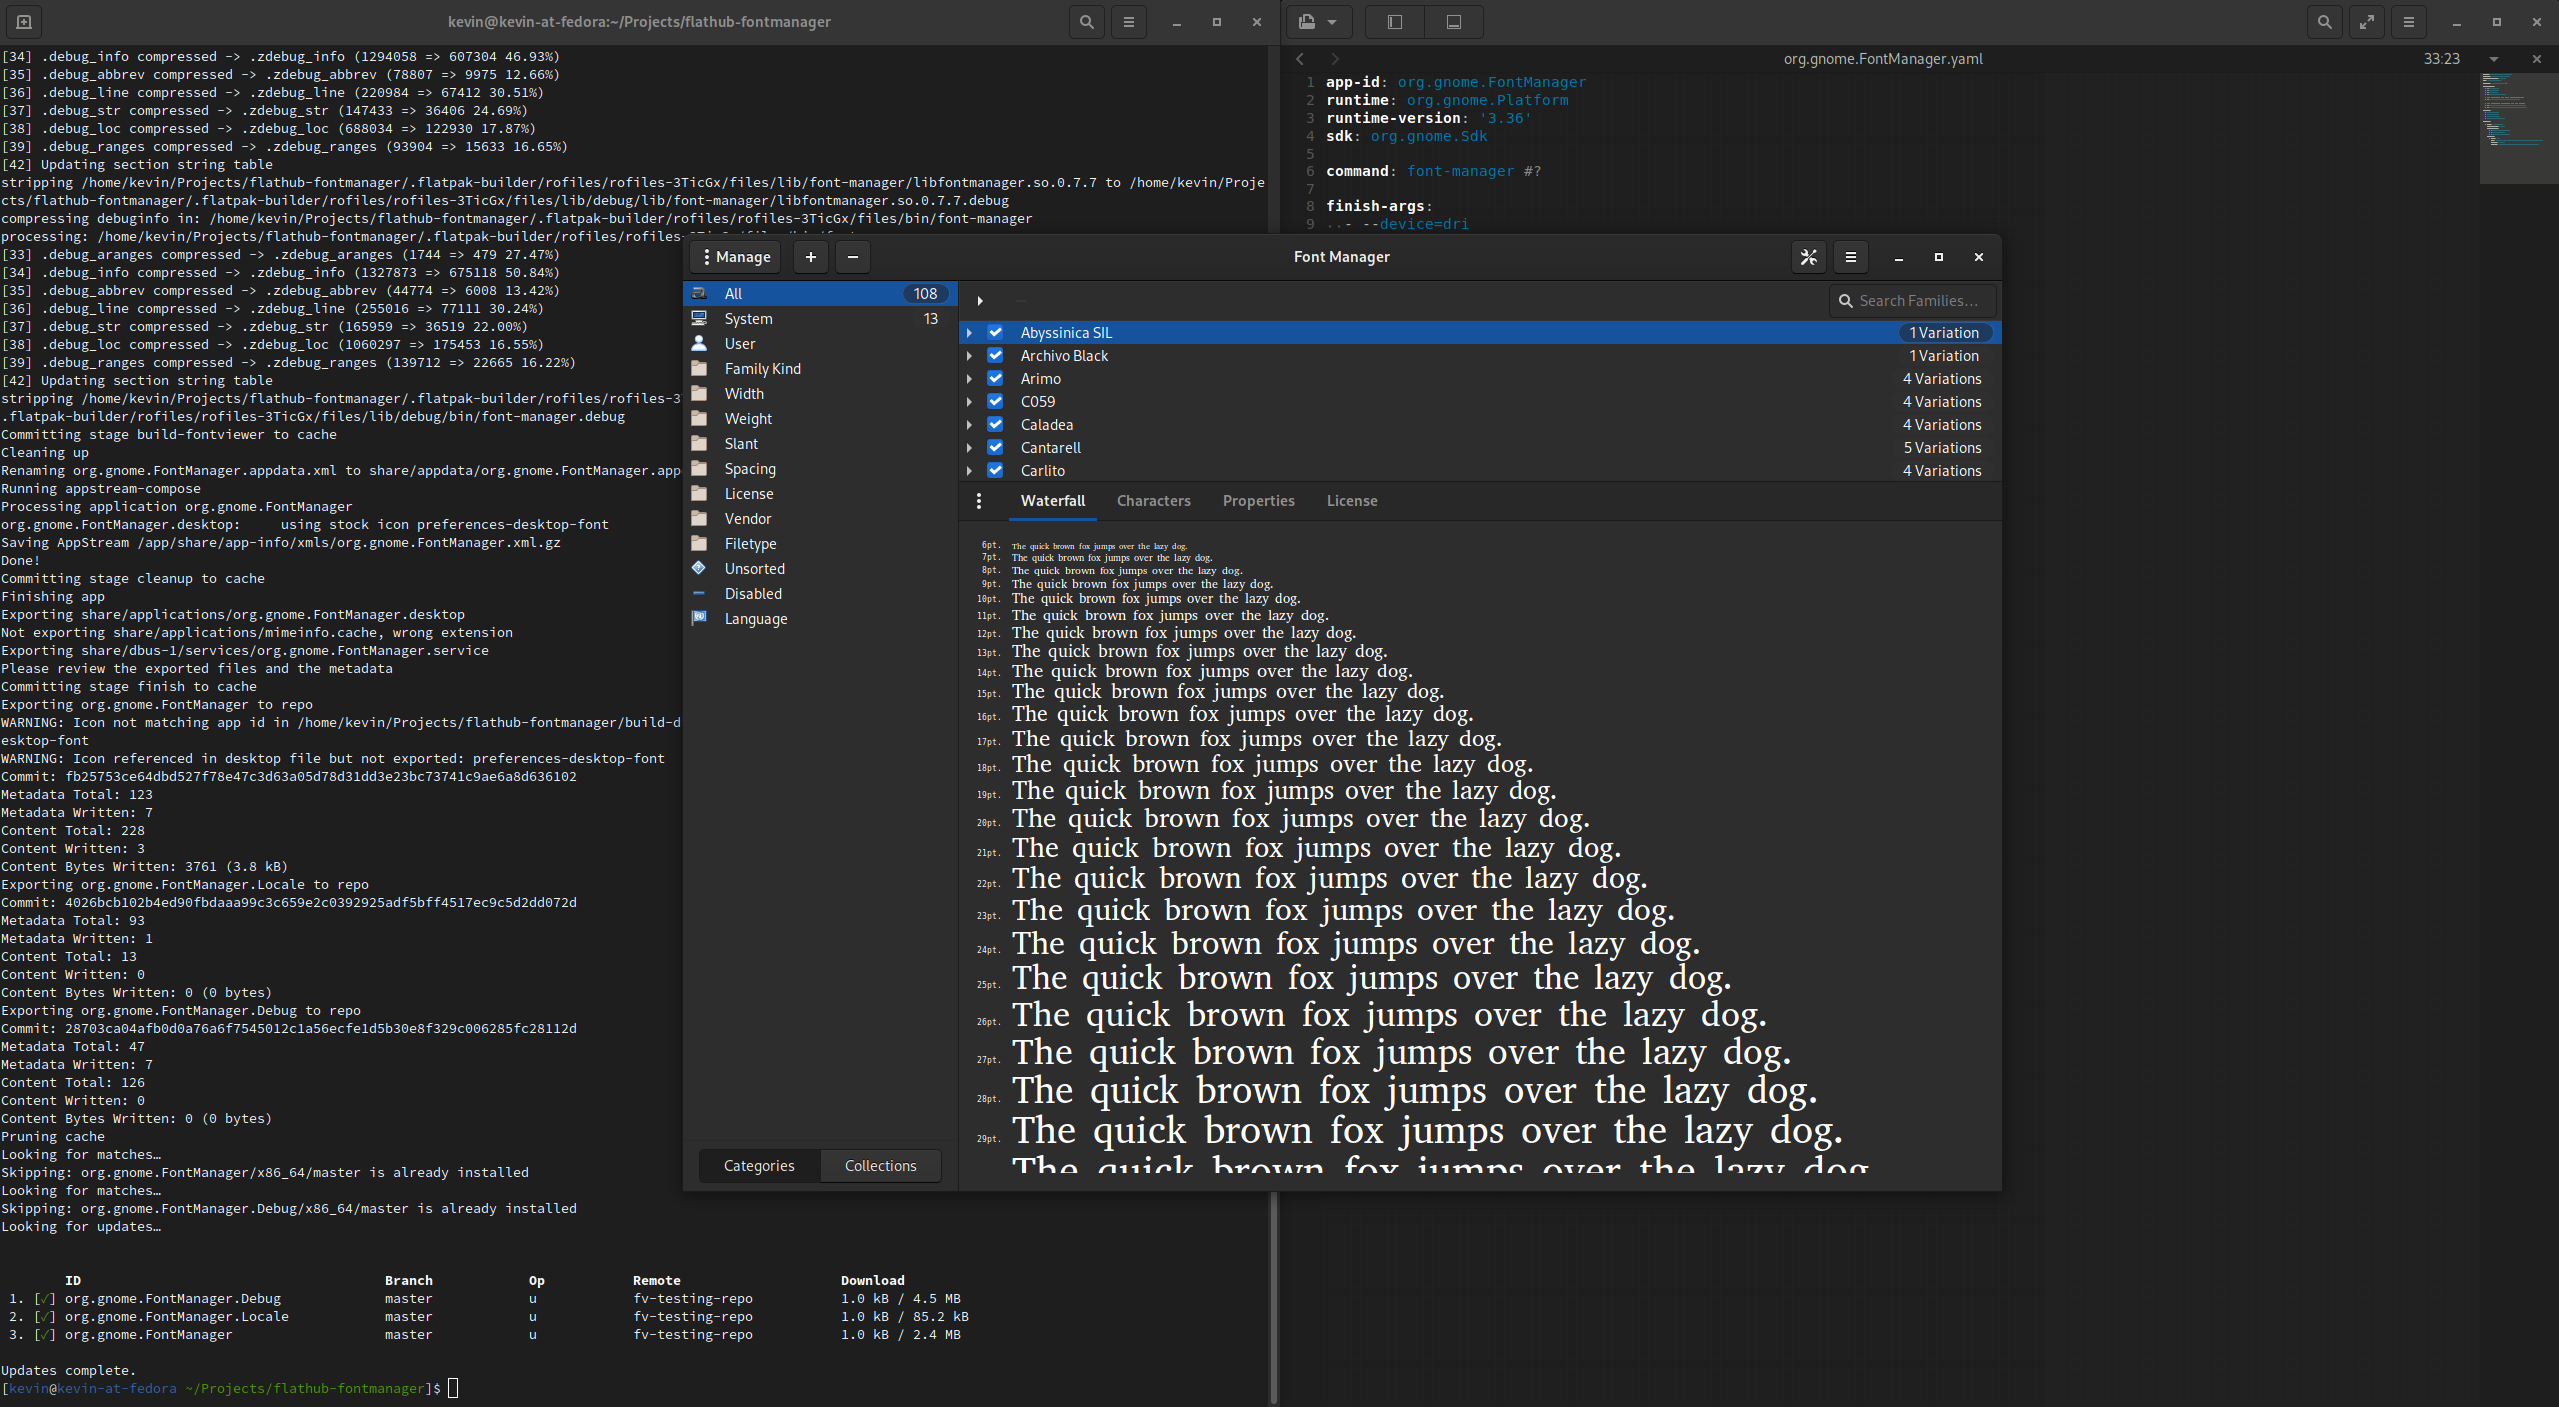2559x1407 pixels.
Task: Open search in the text editor header
Action: tap(2323, 21)
